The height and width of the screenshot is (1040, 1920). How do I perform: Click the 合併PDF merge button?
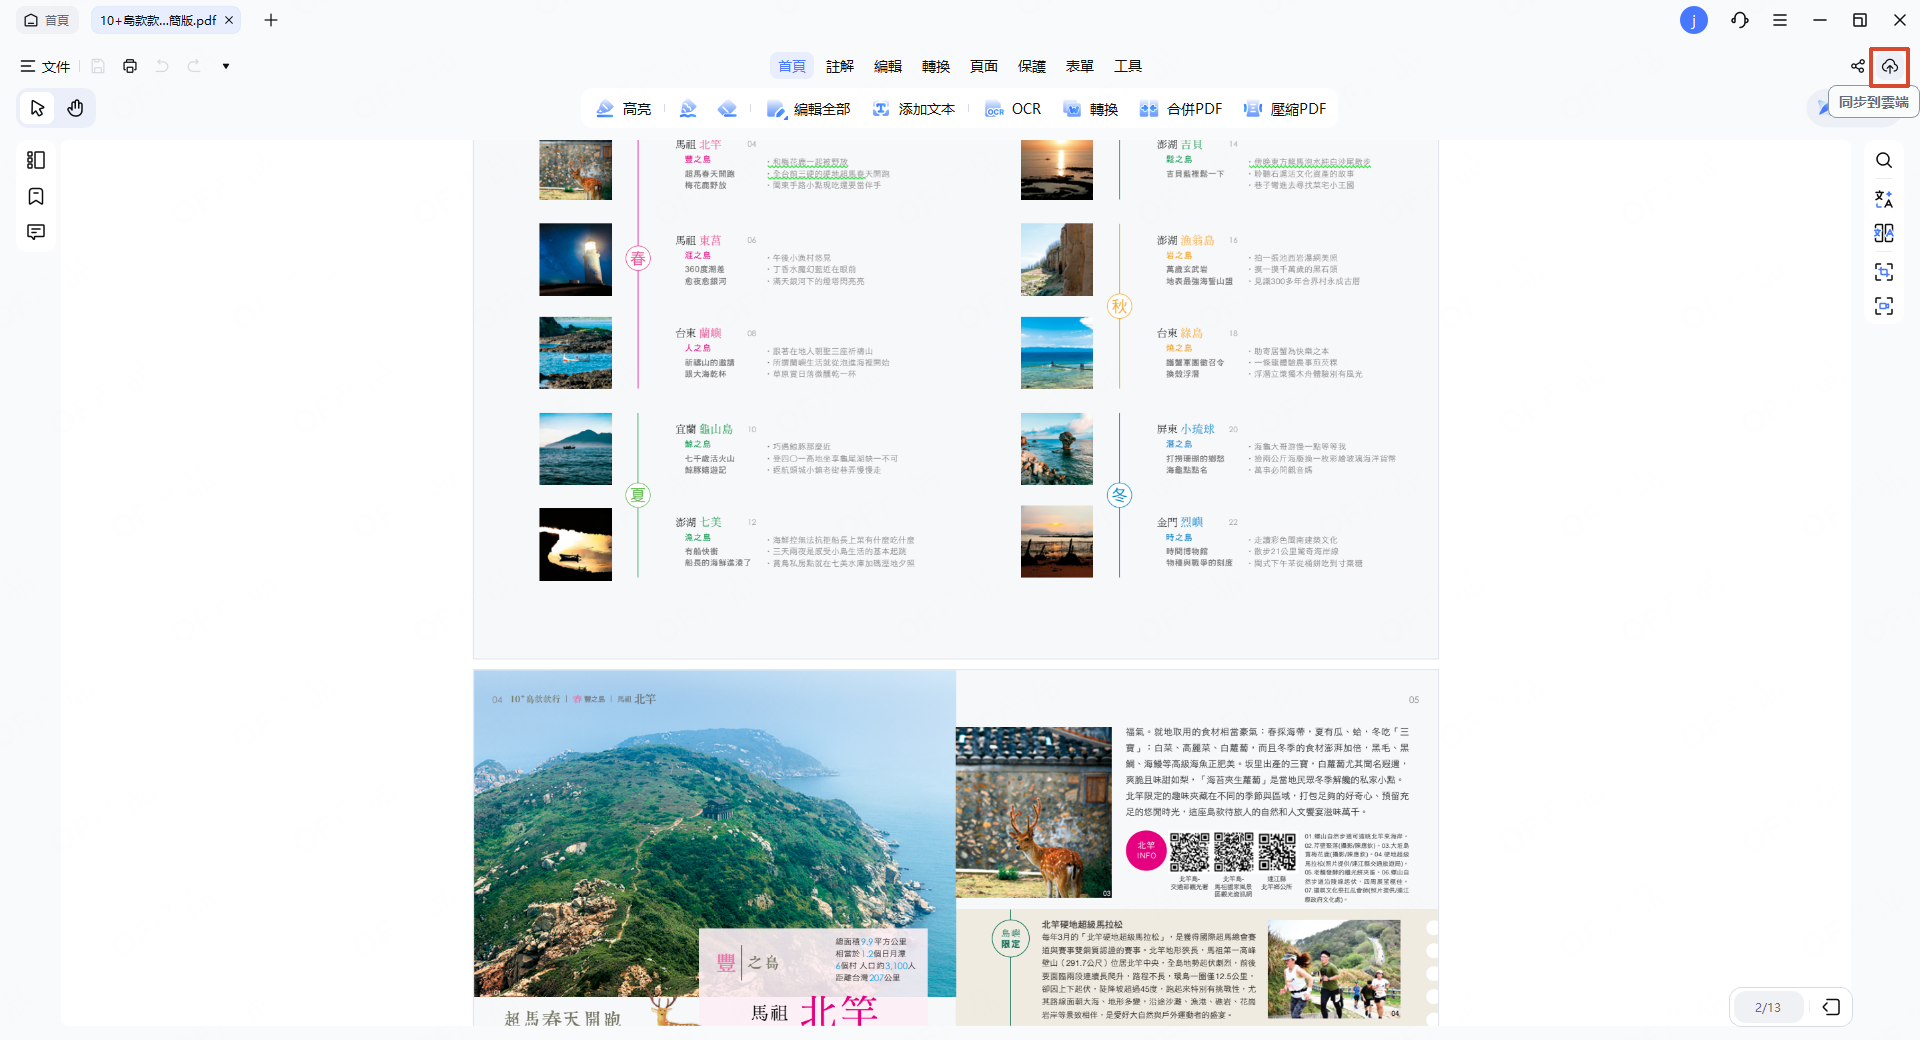pyautogui.click(x=1181, y=109)
